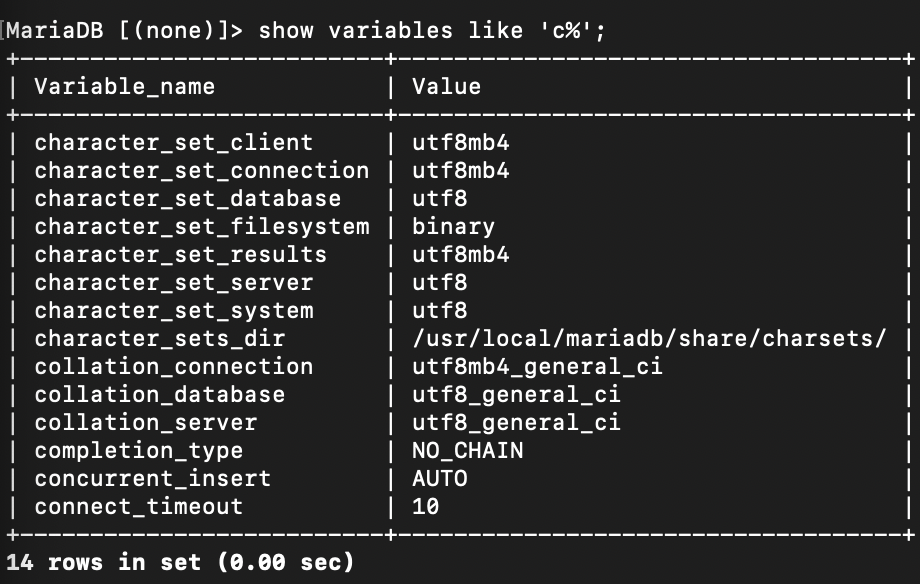Click the character_set_results variable name
This screenshot has height=584, width=920.
pos(180,255)
